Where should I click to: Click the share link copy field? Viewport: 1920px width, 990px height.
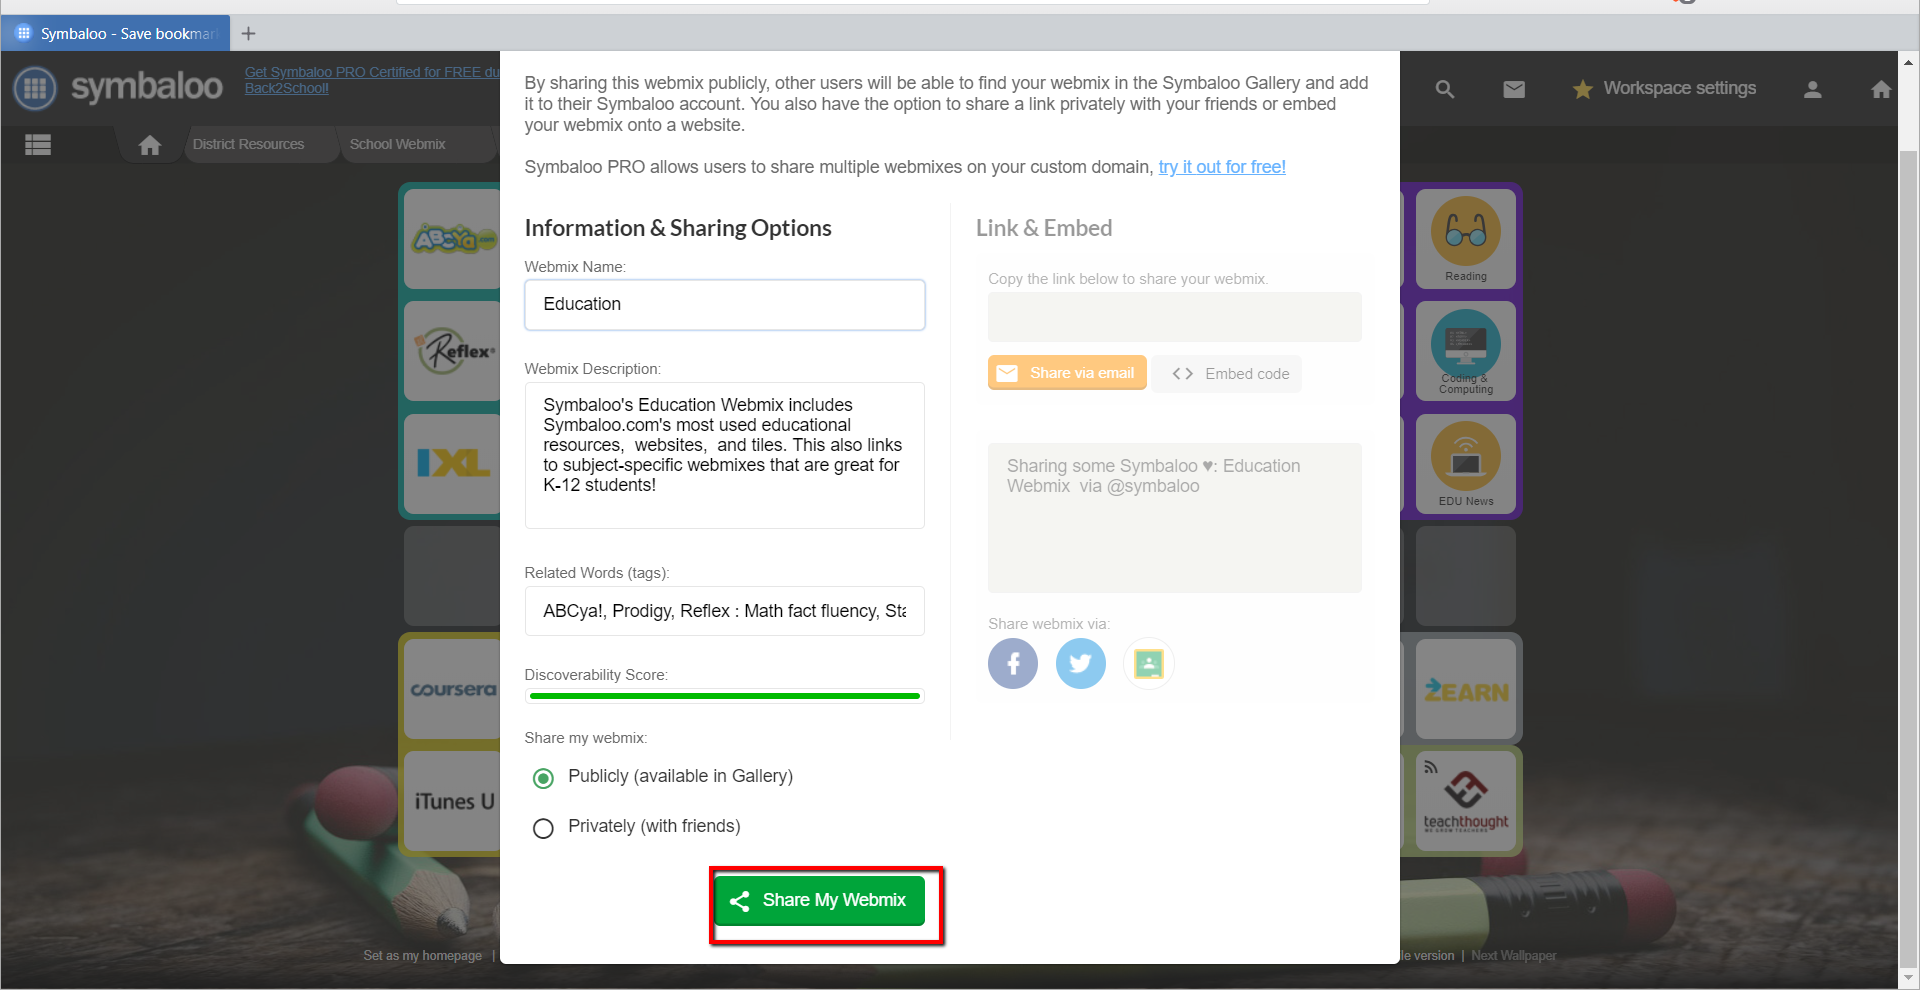point(1175,317)
